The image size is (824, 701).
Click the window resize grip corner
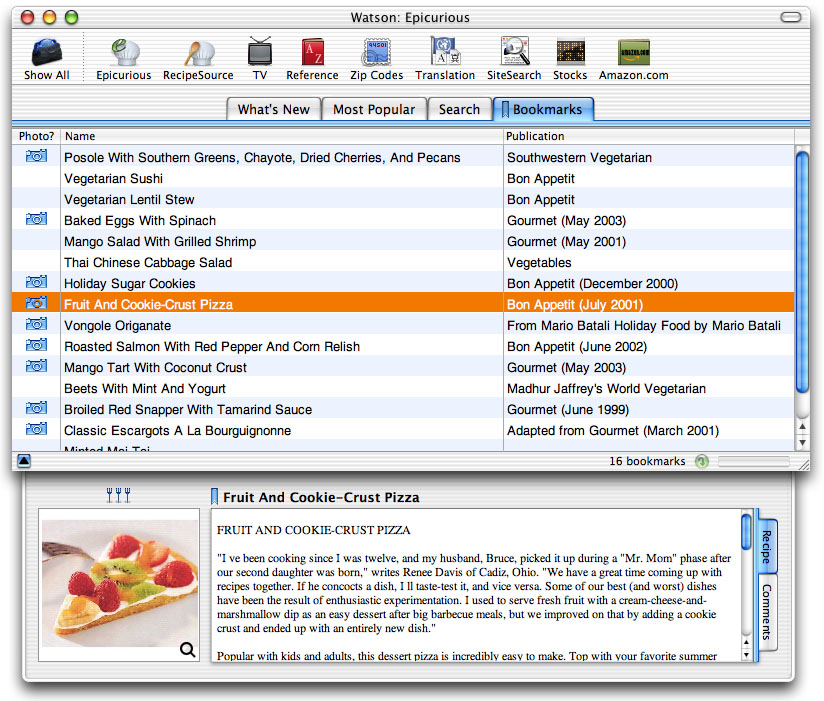coord(804,464)
